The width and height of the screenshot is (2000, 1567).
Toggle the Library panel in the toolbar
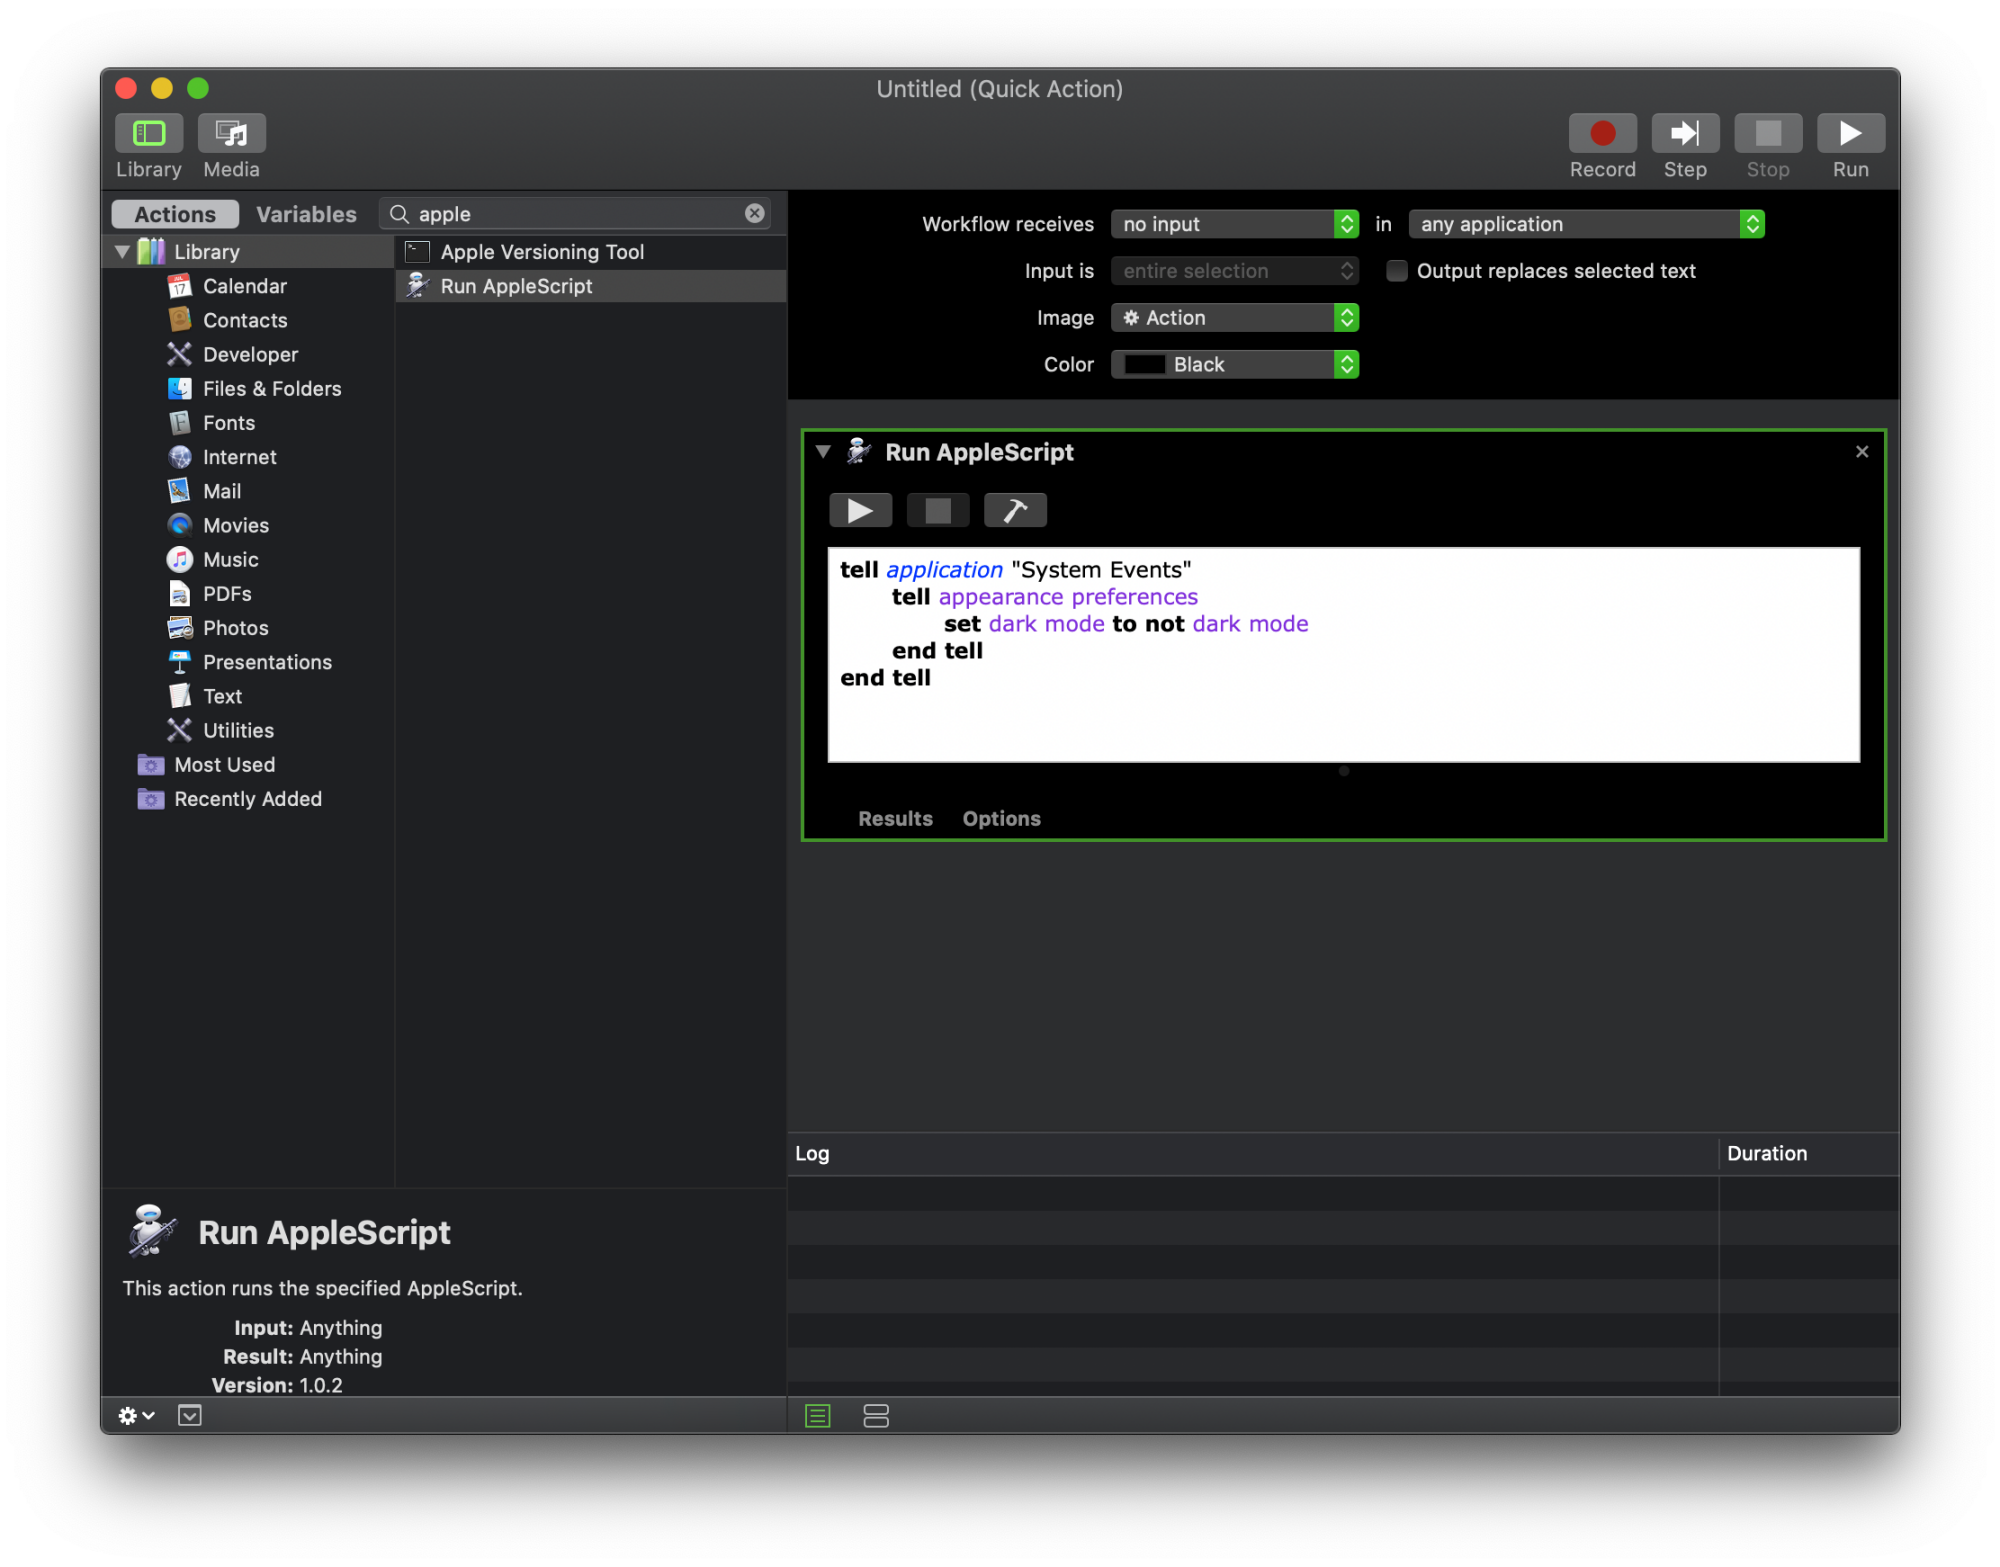point(149,133)
